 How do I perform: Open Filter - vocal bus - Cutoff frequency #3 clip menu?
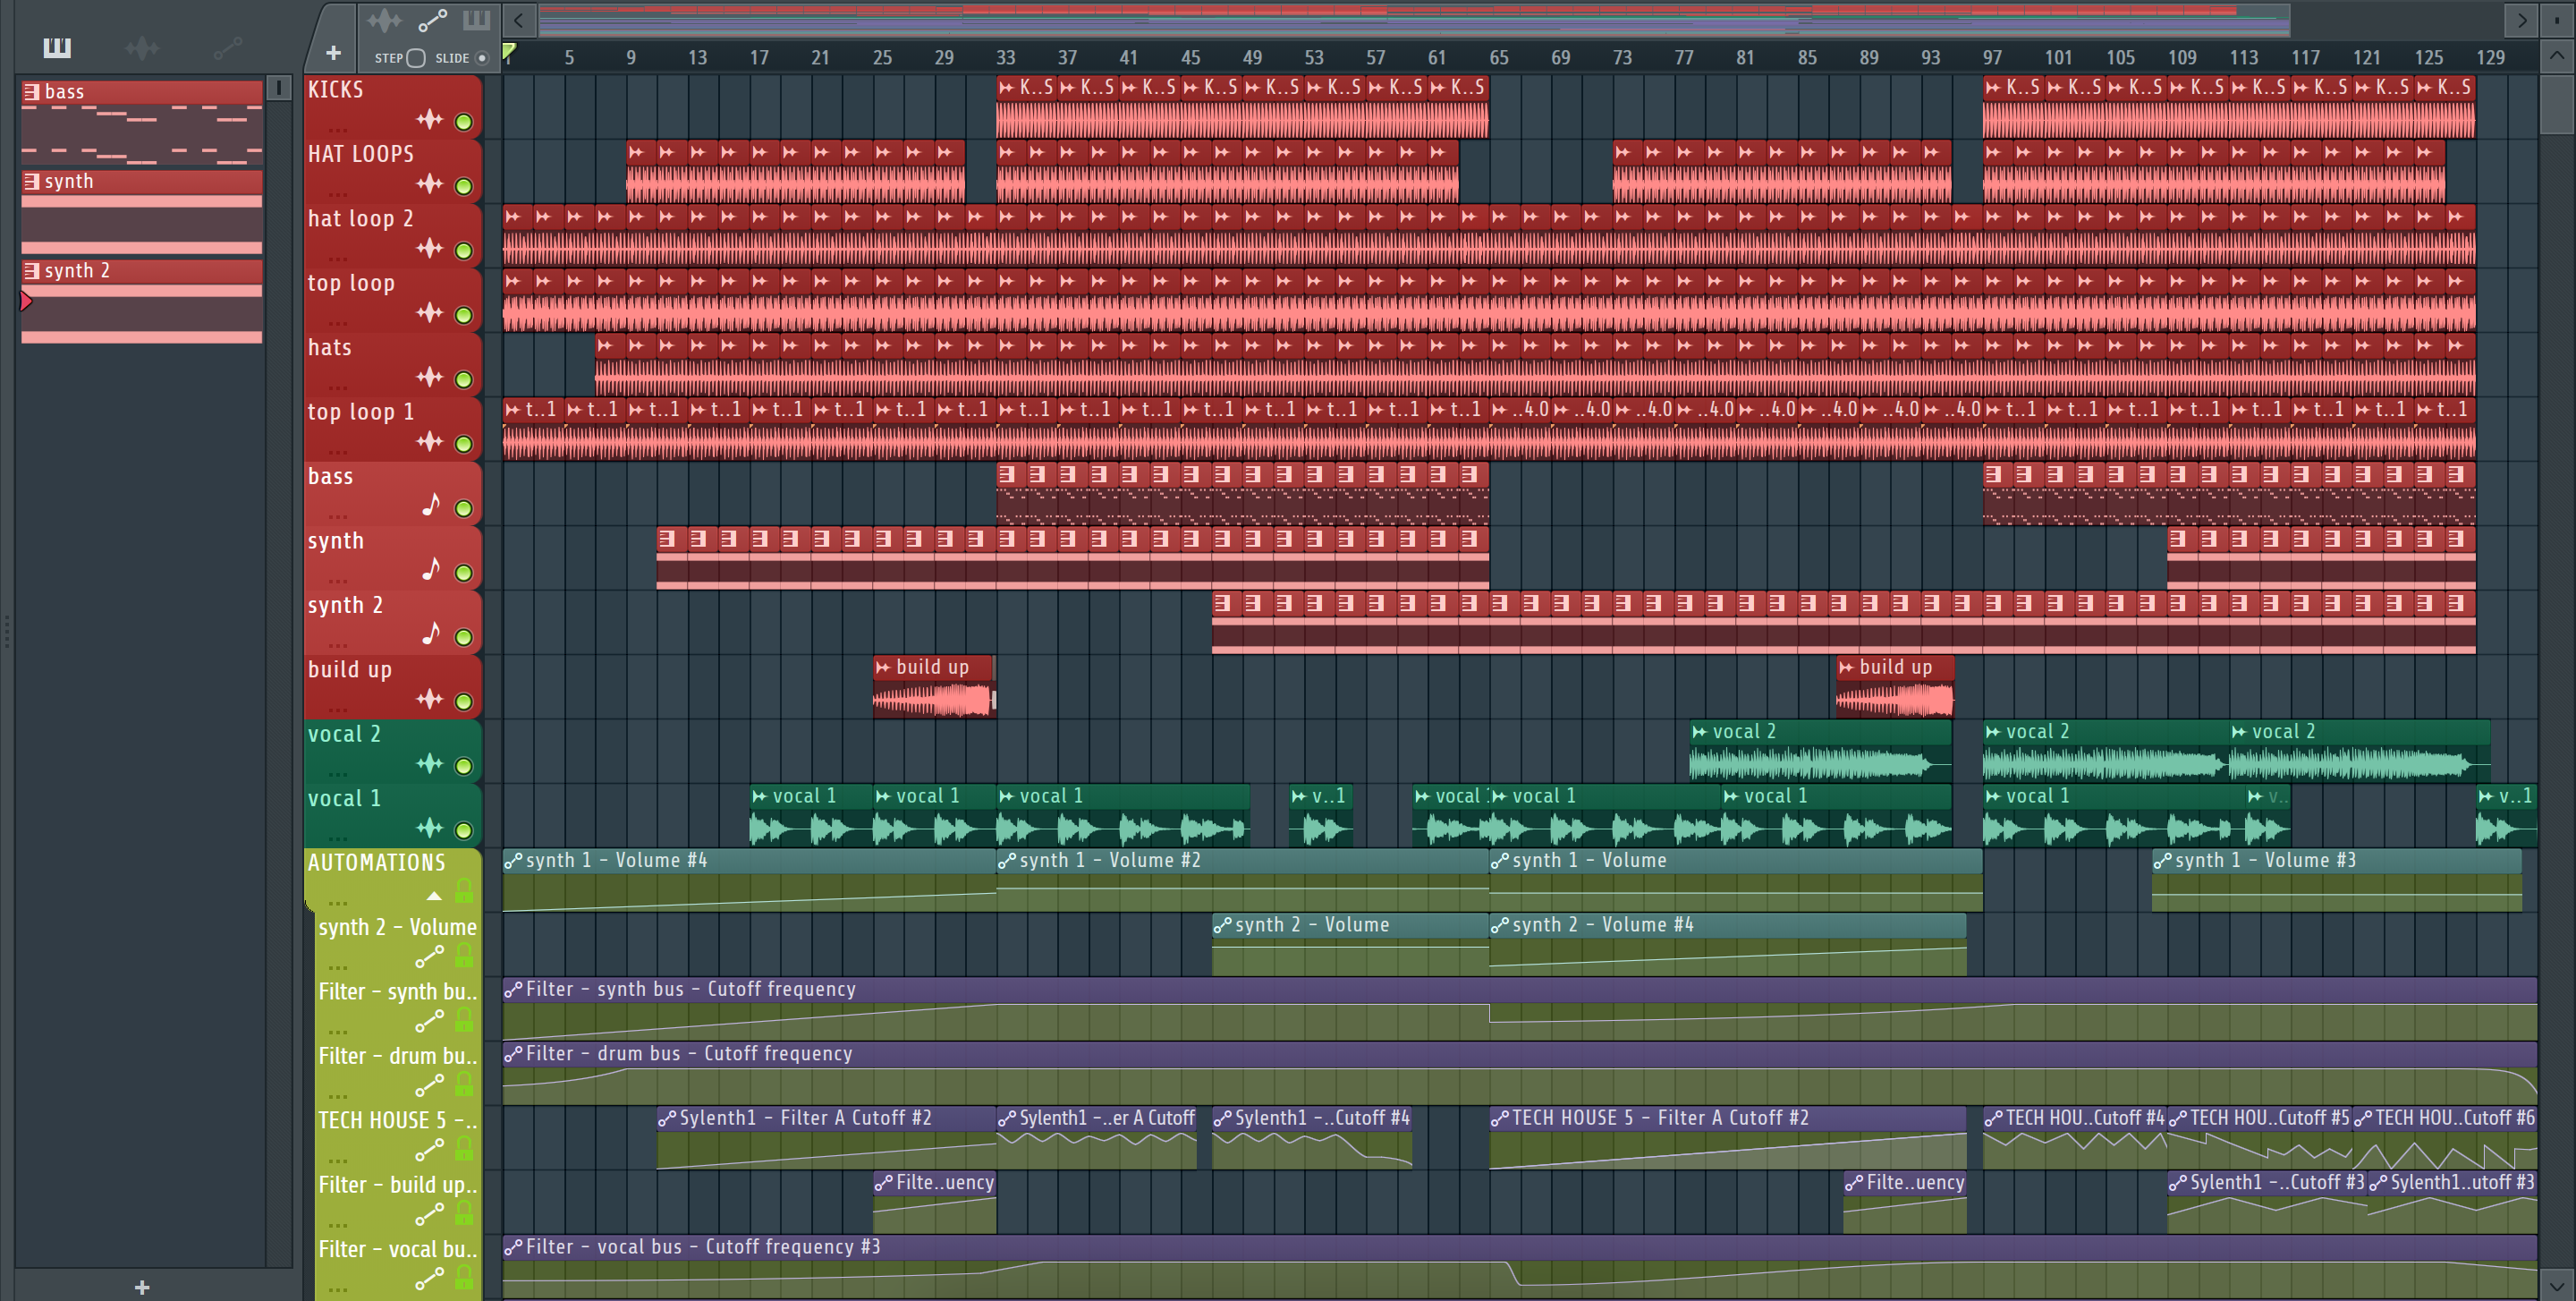pos(513,1247)
